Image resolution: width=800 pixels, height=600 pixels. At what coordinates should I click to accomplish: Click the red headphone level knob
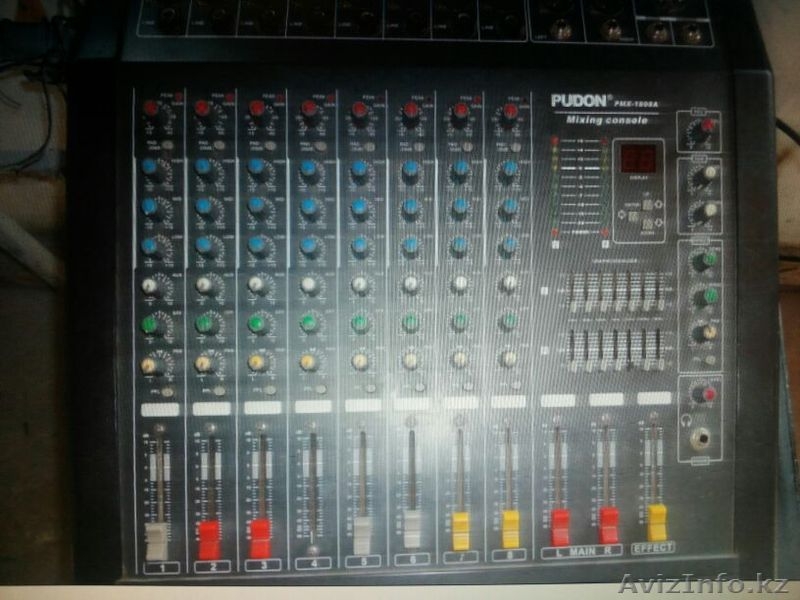pyautogui.click(x=709, y=394)
